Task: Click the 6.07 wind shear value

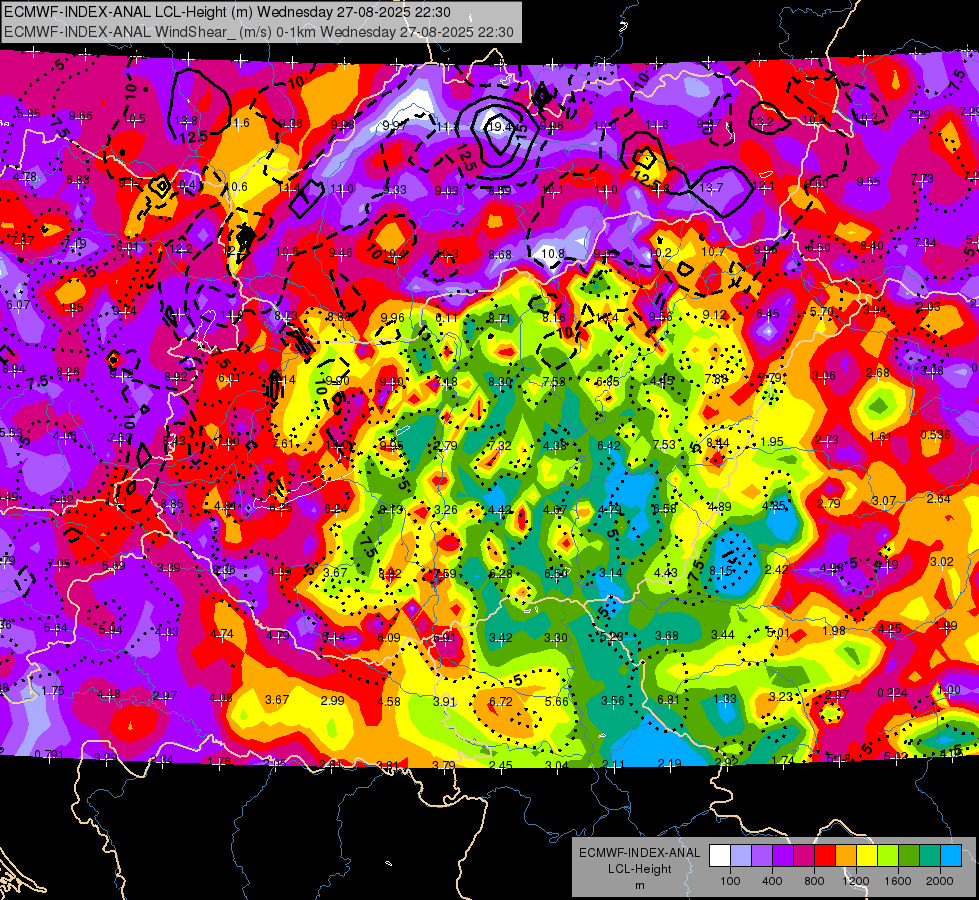Action: pos(18,305)
